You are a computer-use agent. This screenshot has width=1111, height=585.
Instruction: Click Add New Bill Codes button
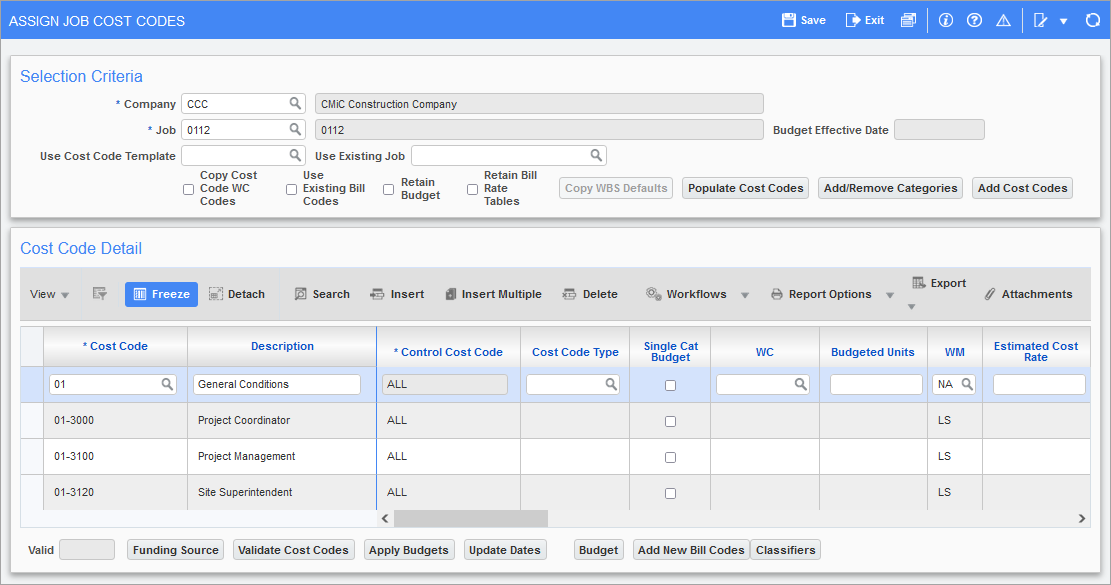691,550
